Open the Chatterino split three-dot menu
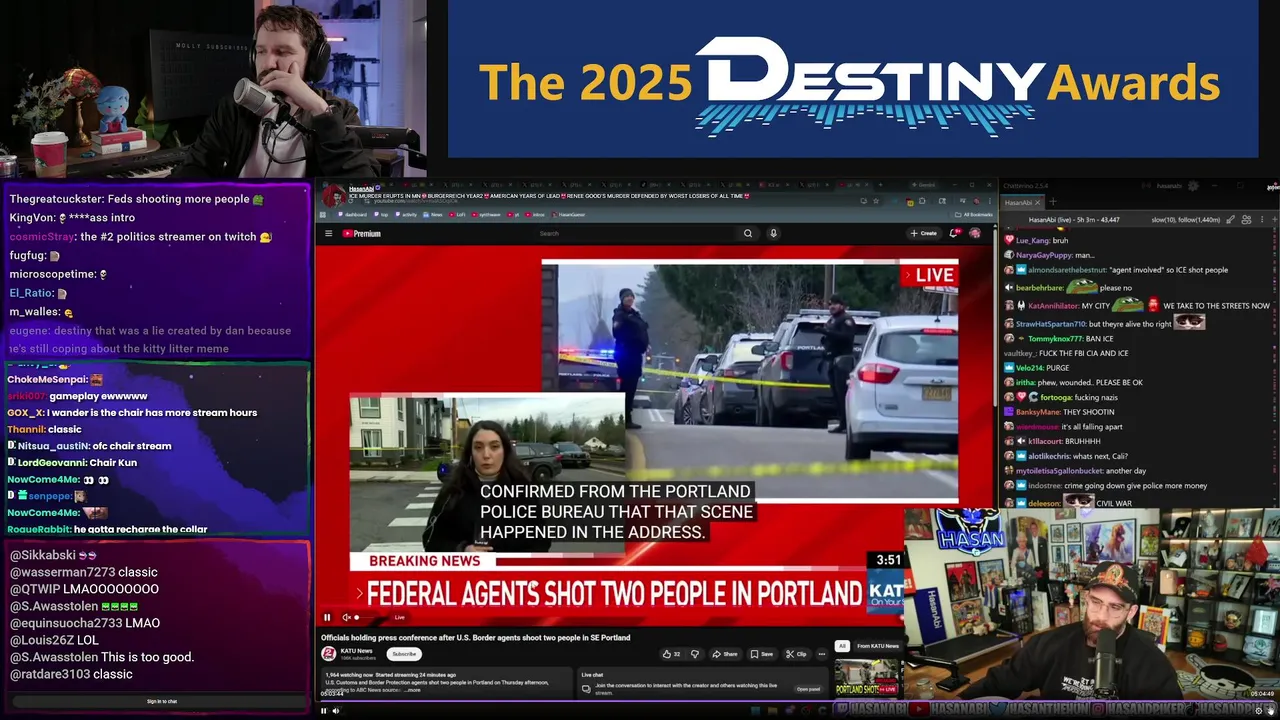The image size is (1280, 720). tap(1260, 219)
